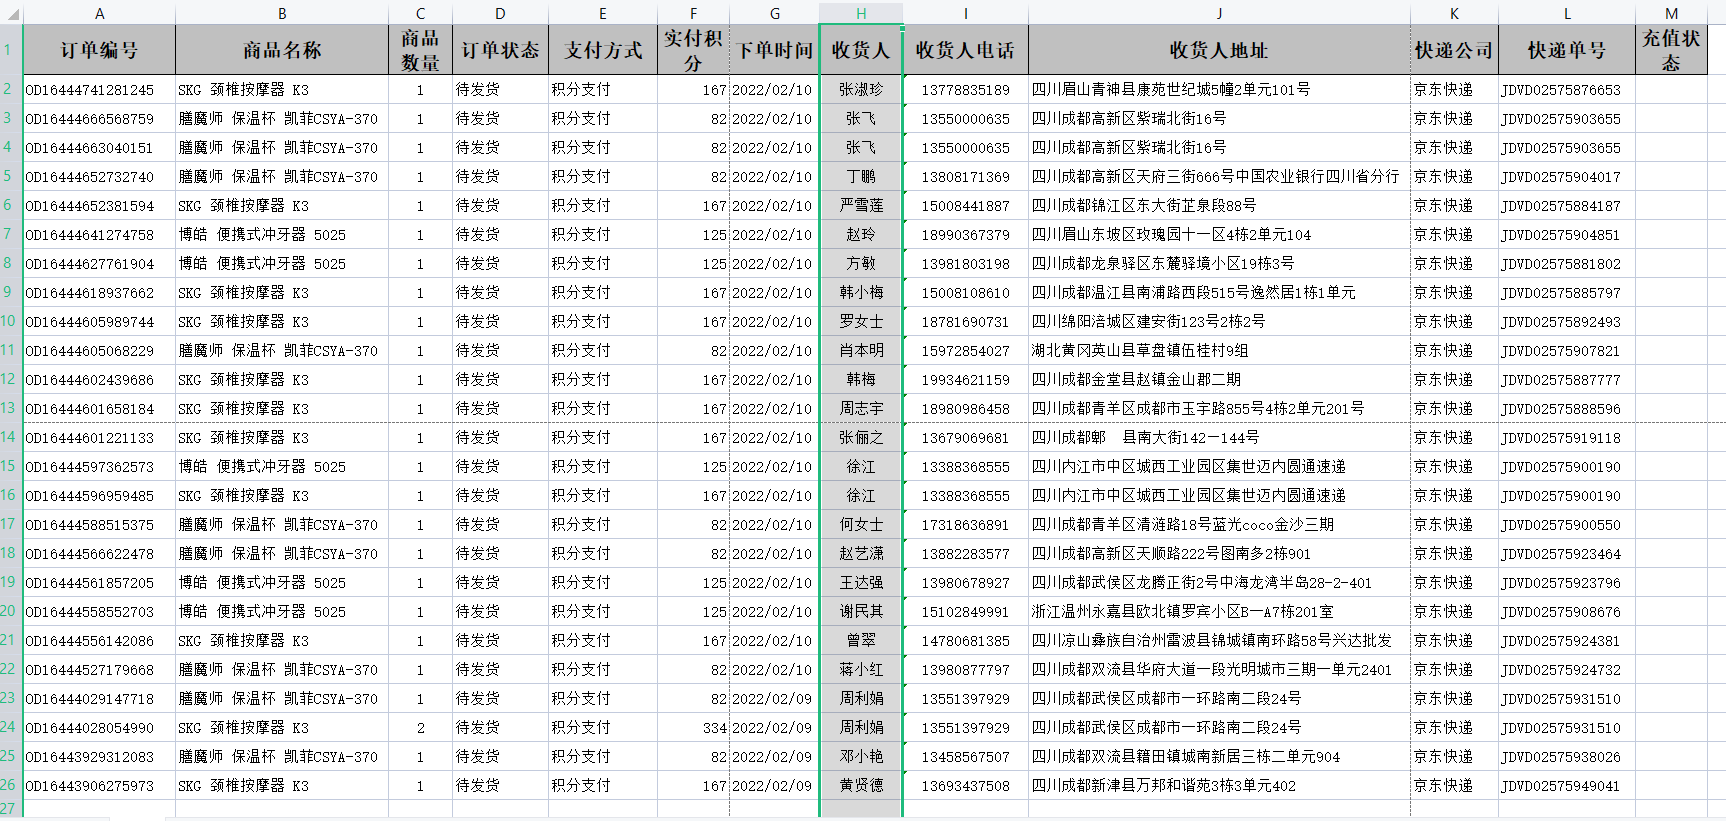Select order number OD16444741281245
The height and width of the screenshot is (821, 1726).
point(99,90)
